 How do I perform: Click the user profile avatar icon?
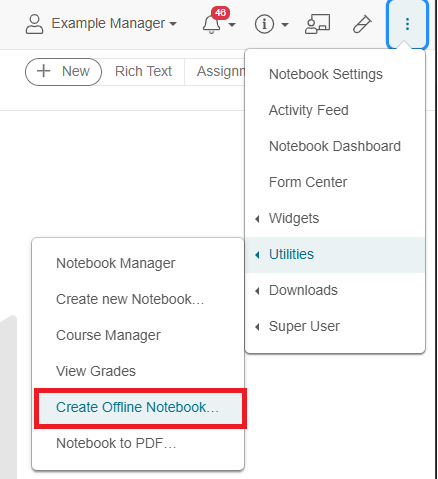34,24
